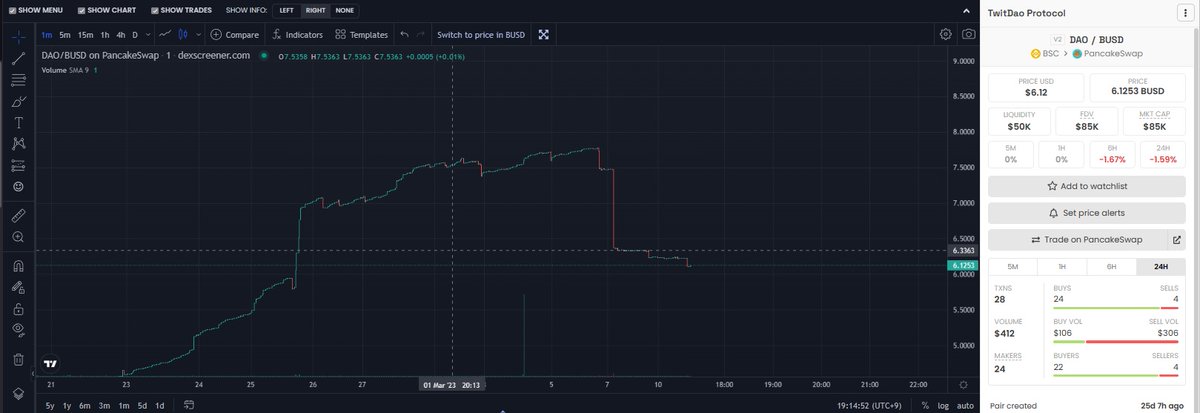Screen dimensions: 1200x413
Task: Select the 15m interval
Action: [86, 34]
